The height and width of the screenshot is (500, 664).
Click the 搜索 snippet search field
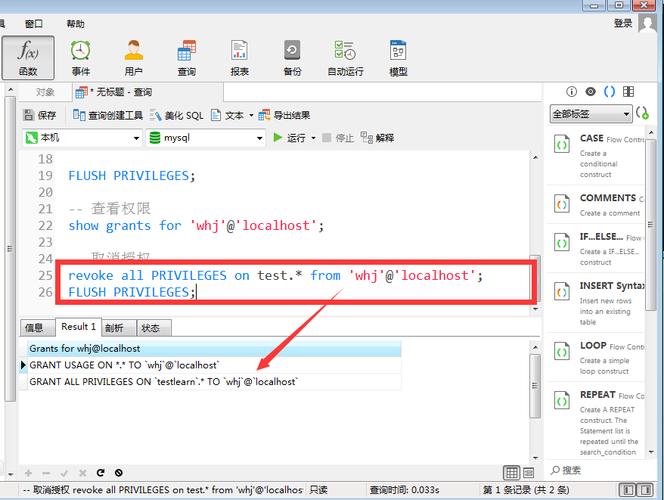601,470
